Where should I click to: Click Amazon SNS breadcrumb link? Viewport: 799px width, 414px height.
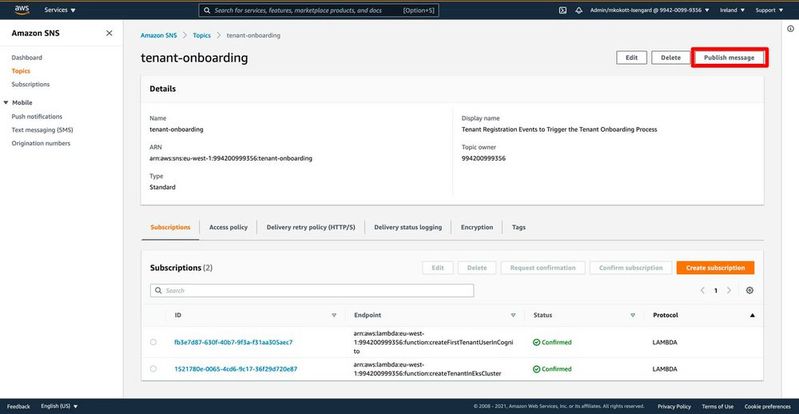(158, 36)
